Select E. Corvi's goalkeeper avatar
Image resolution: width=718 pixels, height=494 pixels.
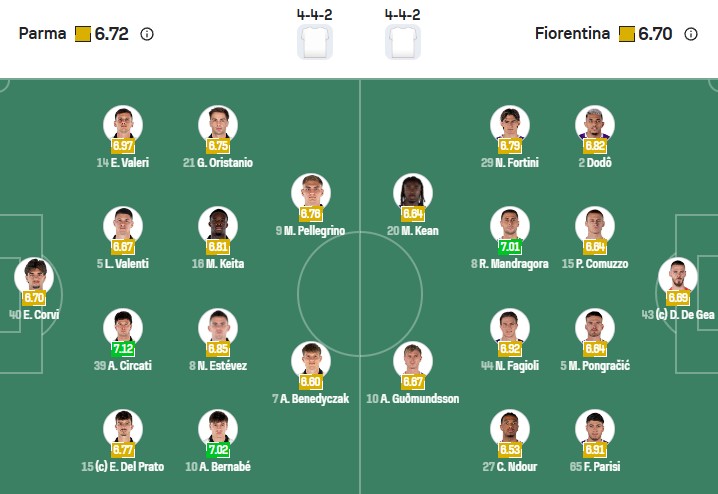click(x=34, y=275)
